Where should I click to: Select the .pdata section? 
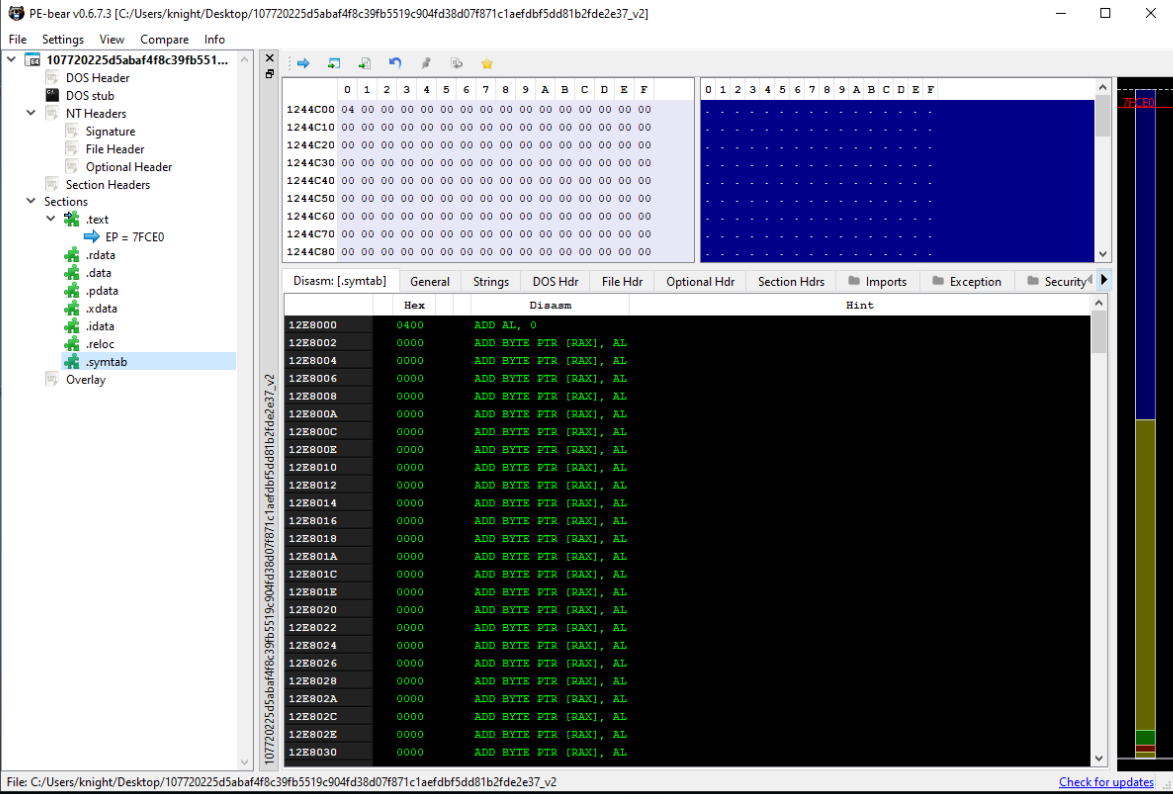coord(102,291)
